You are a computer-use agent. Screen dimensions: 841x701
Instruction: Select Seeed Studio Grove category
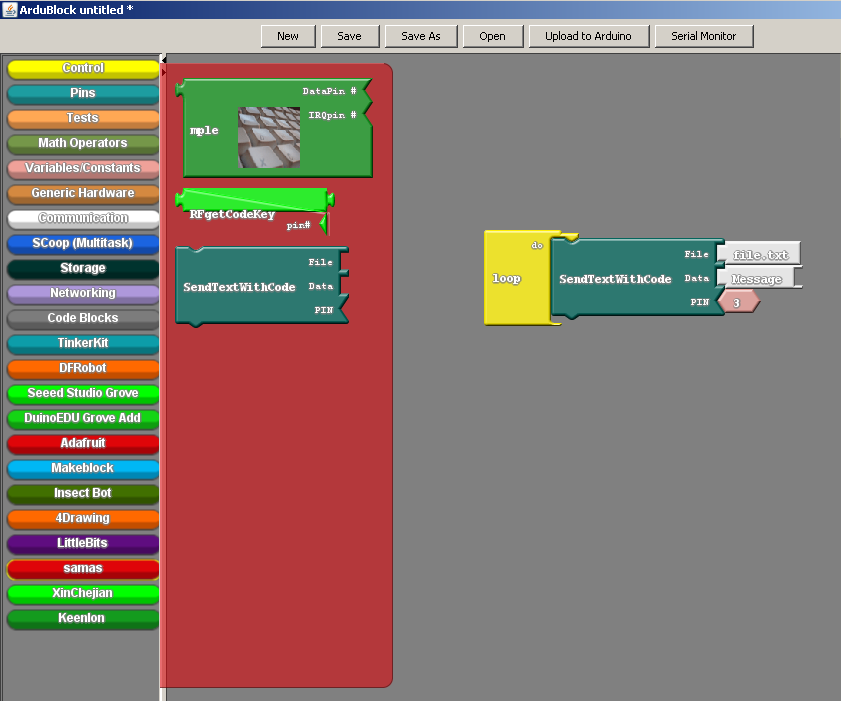(83, 394)
